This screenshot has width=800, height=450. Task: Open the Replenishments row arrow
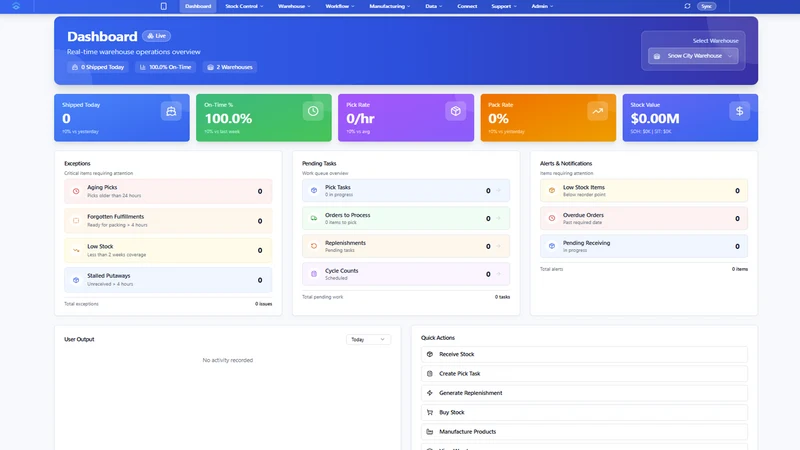pos(498,246)
